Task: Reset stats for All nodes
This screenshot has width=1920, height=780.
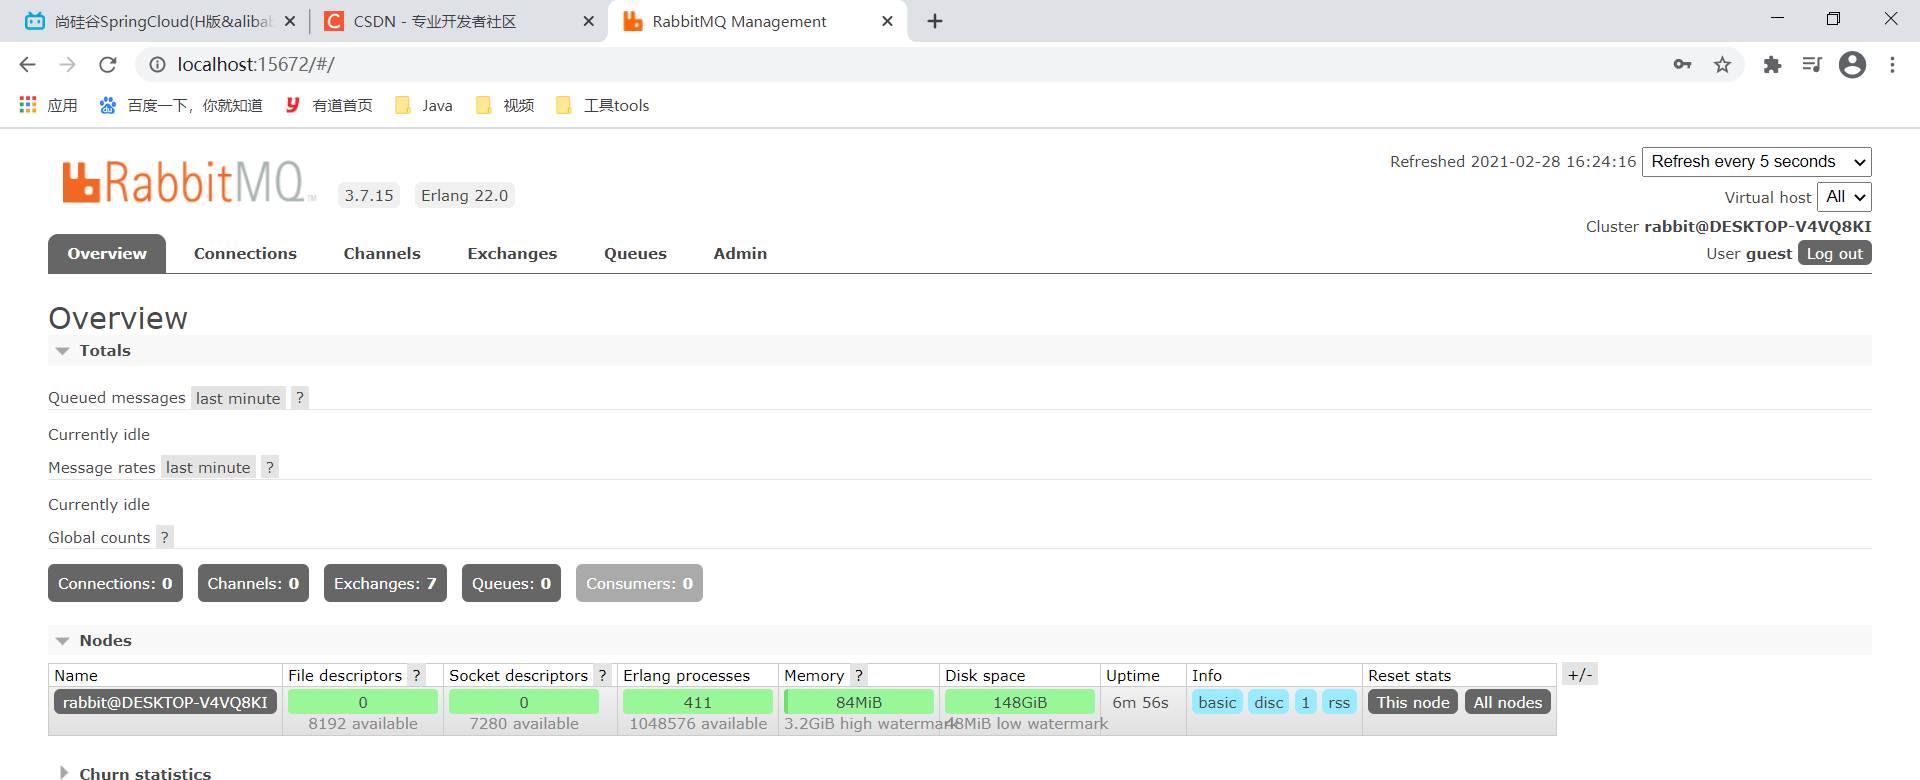Action: coord(1508,703)
